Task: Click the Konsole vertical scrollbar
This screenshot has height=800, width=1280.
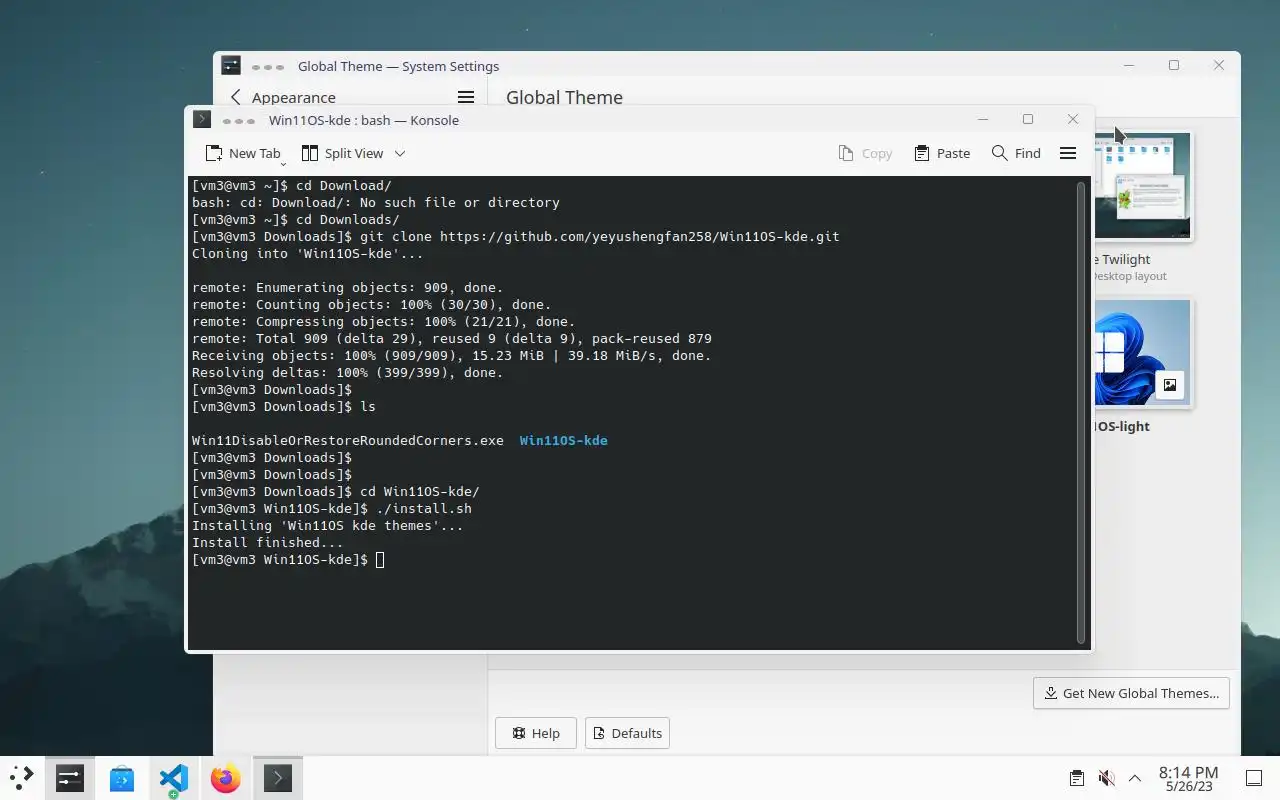Action: pos(1081,412)
